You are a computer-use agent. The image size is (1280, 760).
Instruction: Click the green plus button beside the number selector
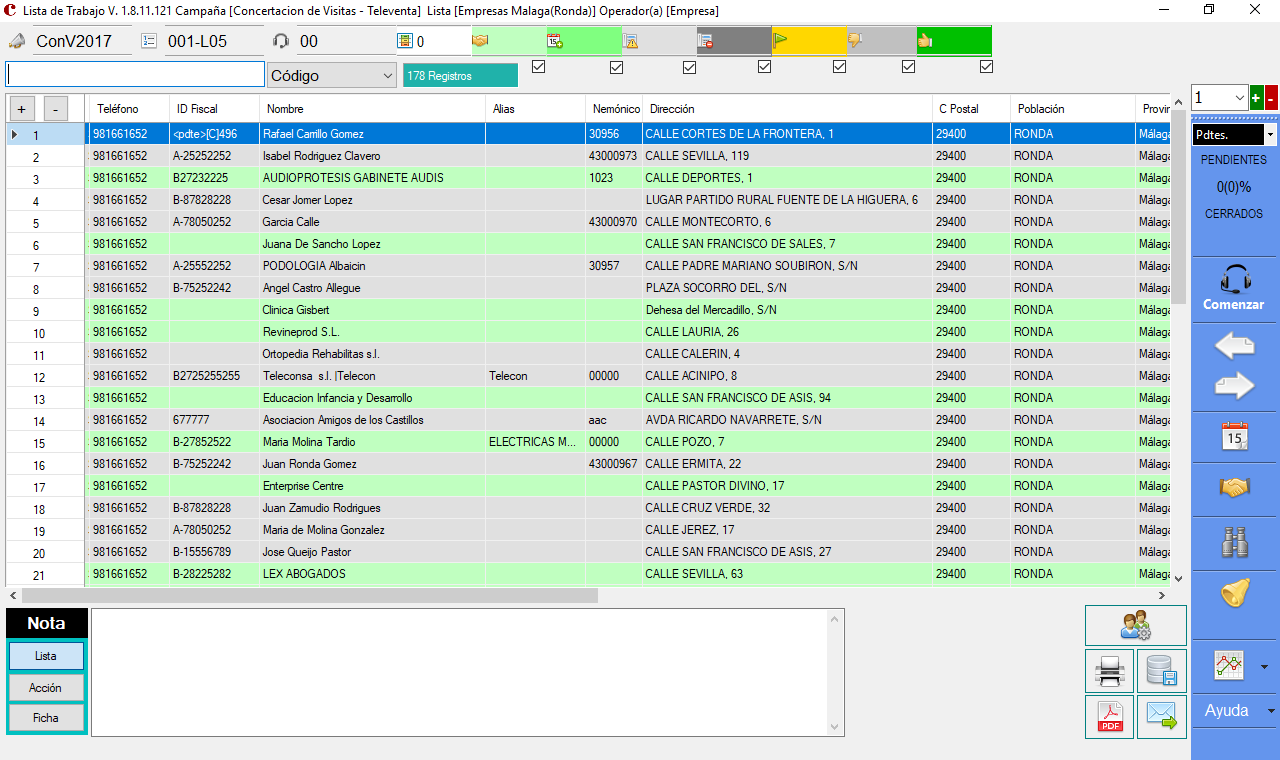[x=1256, y=98]
